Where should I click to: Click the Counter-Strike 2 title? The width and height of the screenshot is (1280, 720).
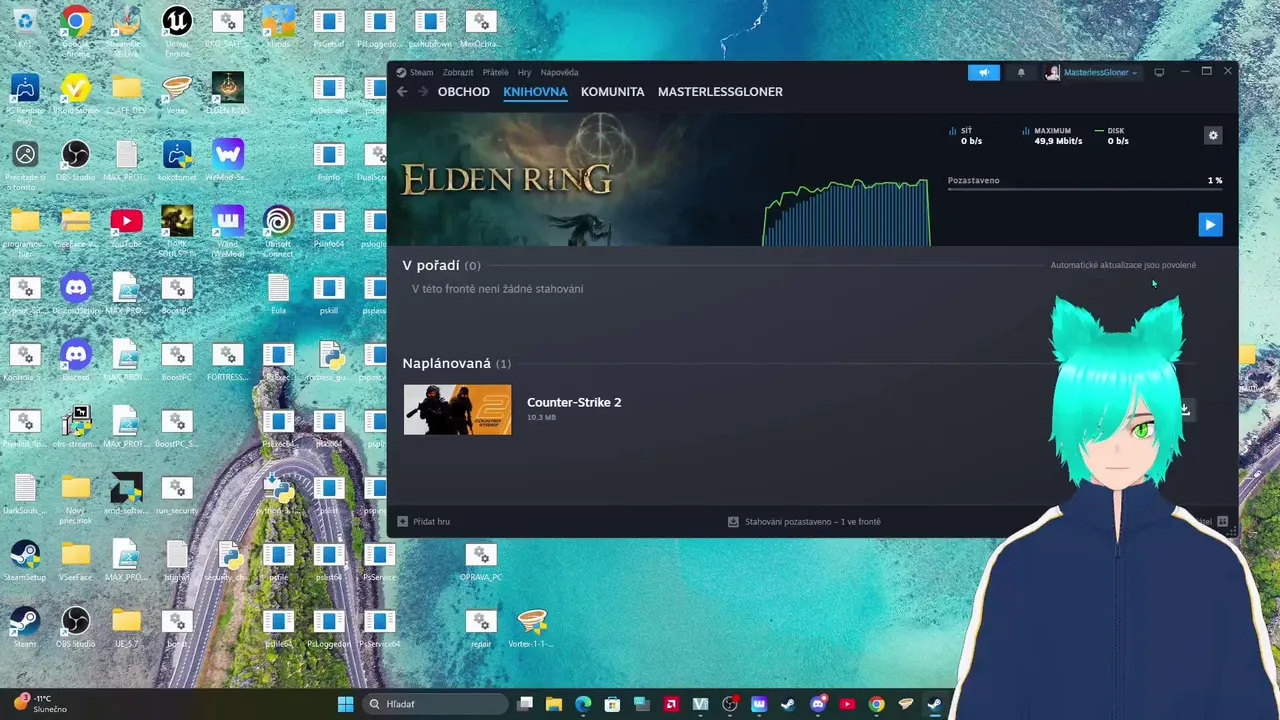[x=574, y=402]
